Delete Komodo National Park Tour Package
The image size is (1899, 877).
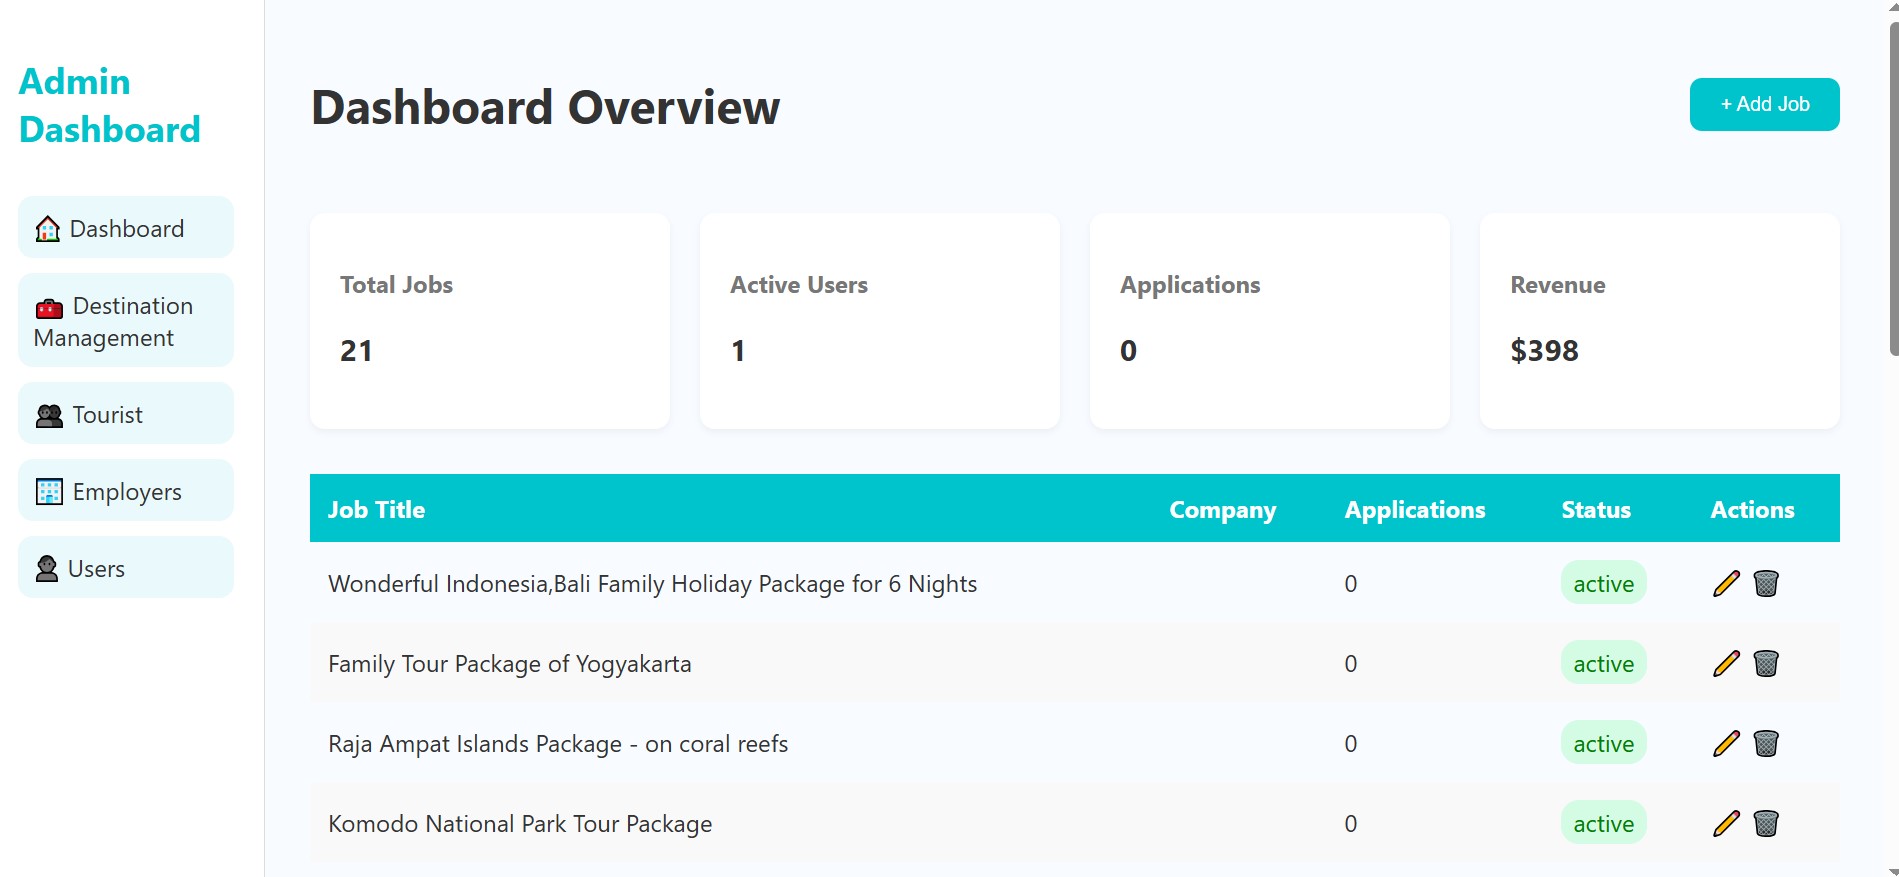click(1766, 824)
